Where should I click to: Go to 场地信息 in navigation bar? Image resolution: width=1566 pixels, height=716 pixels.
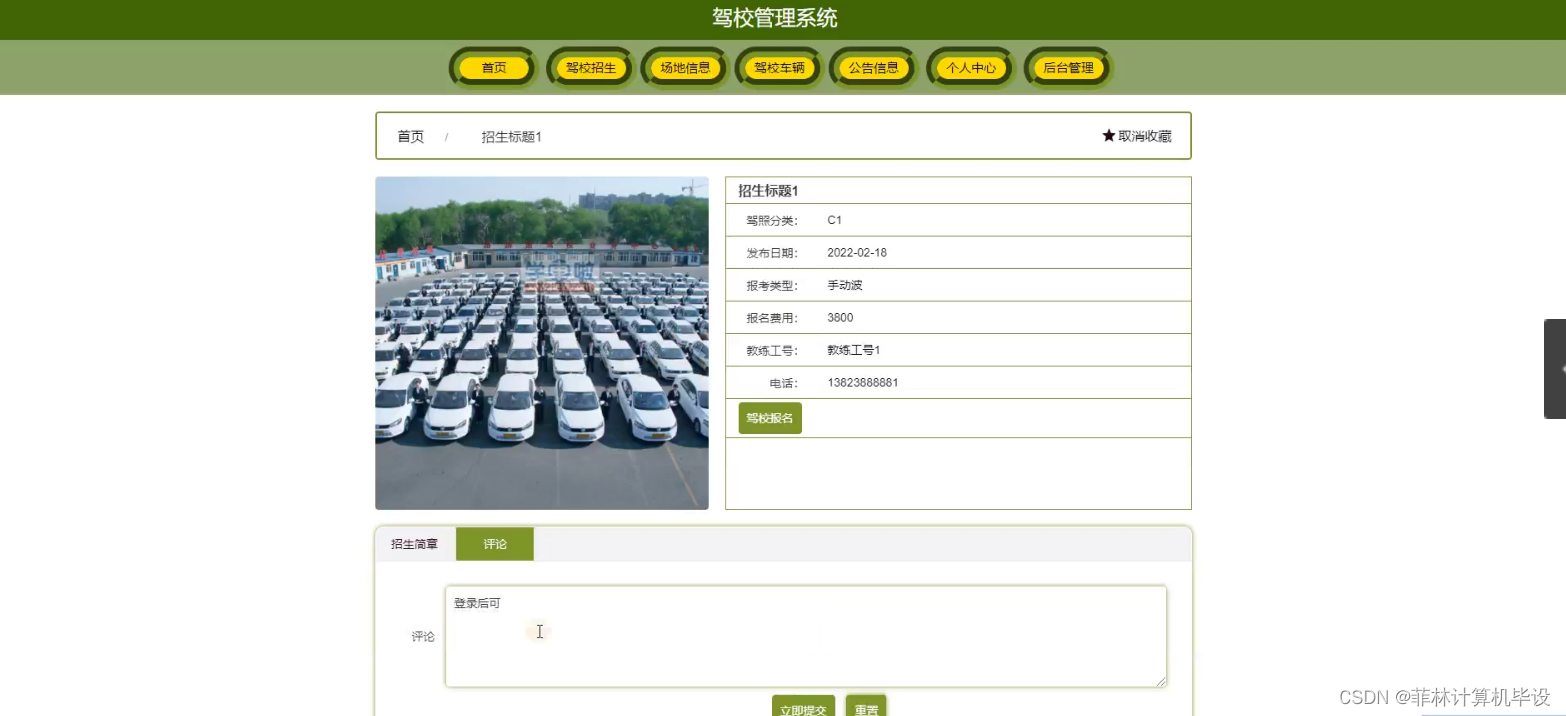click(x=685, y=68)
